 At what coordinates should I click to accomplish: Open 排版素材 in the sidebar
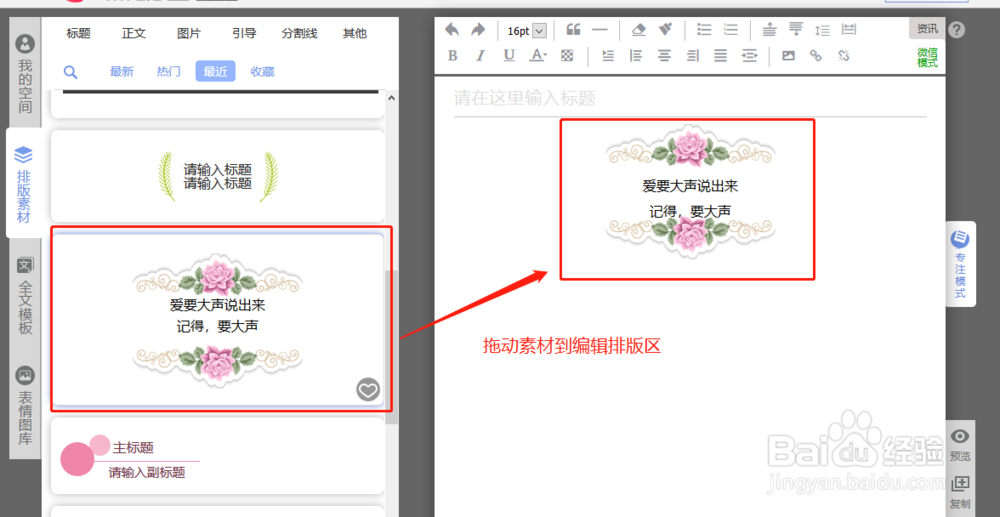pyautogui.click(x=24, y=183)
